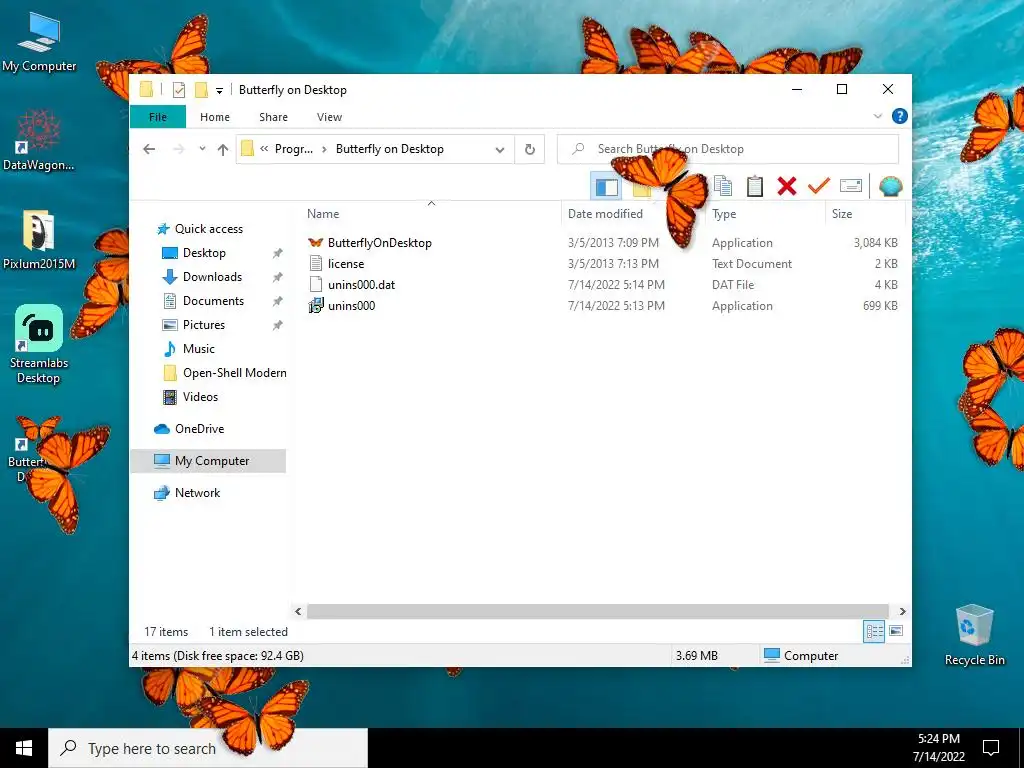
Task: Open the Pixlum2015M desktop icon
Action: pos(39,240)
